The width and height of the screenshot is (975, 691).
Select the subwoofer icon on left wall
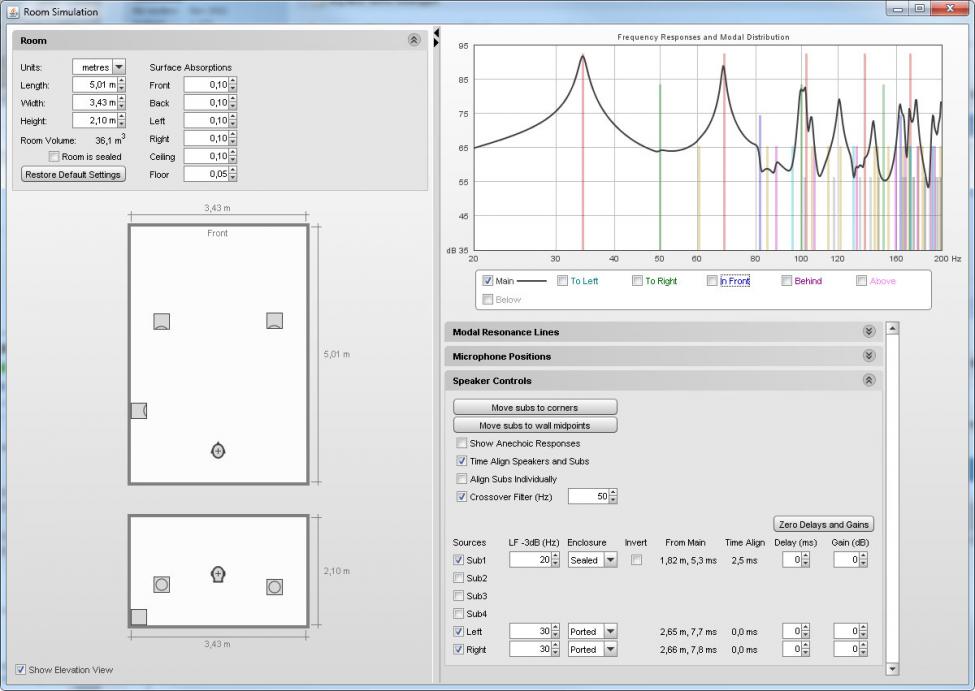(x=138, y=411)
